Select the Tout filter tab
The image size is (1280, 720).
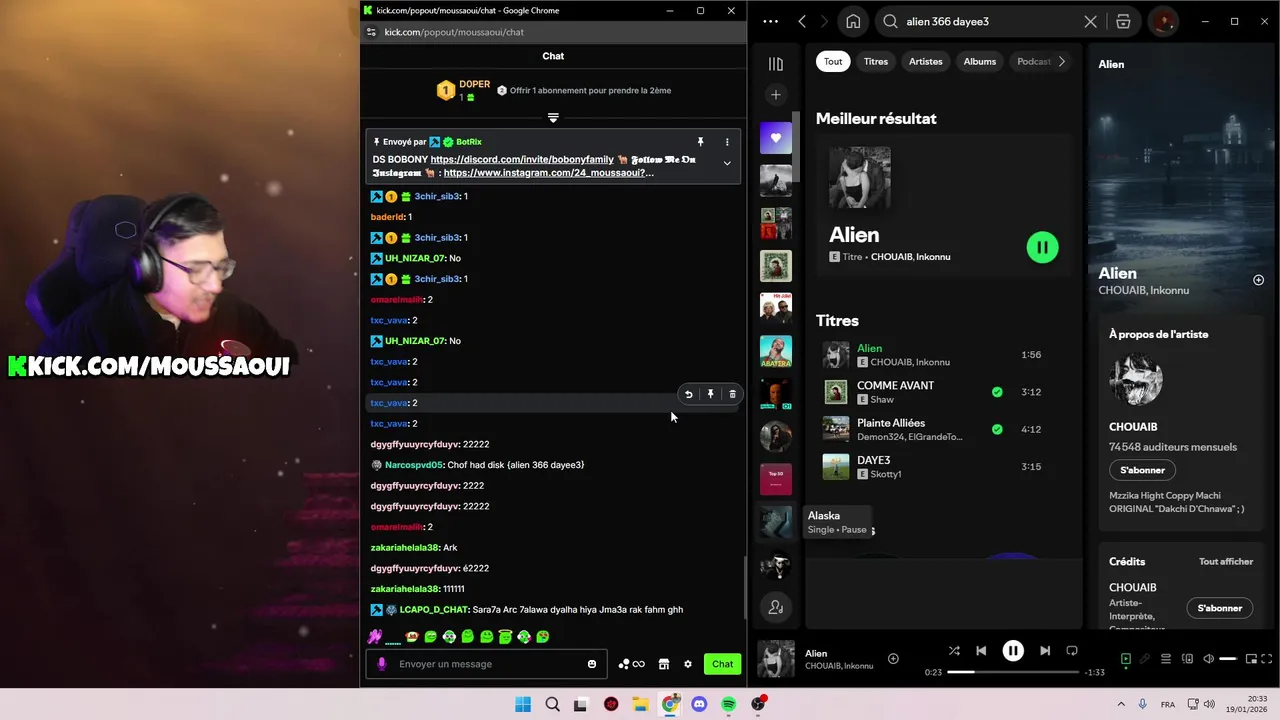833,61
